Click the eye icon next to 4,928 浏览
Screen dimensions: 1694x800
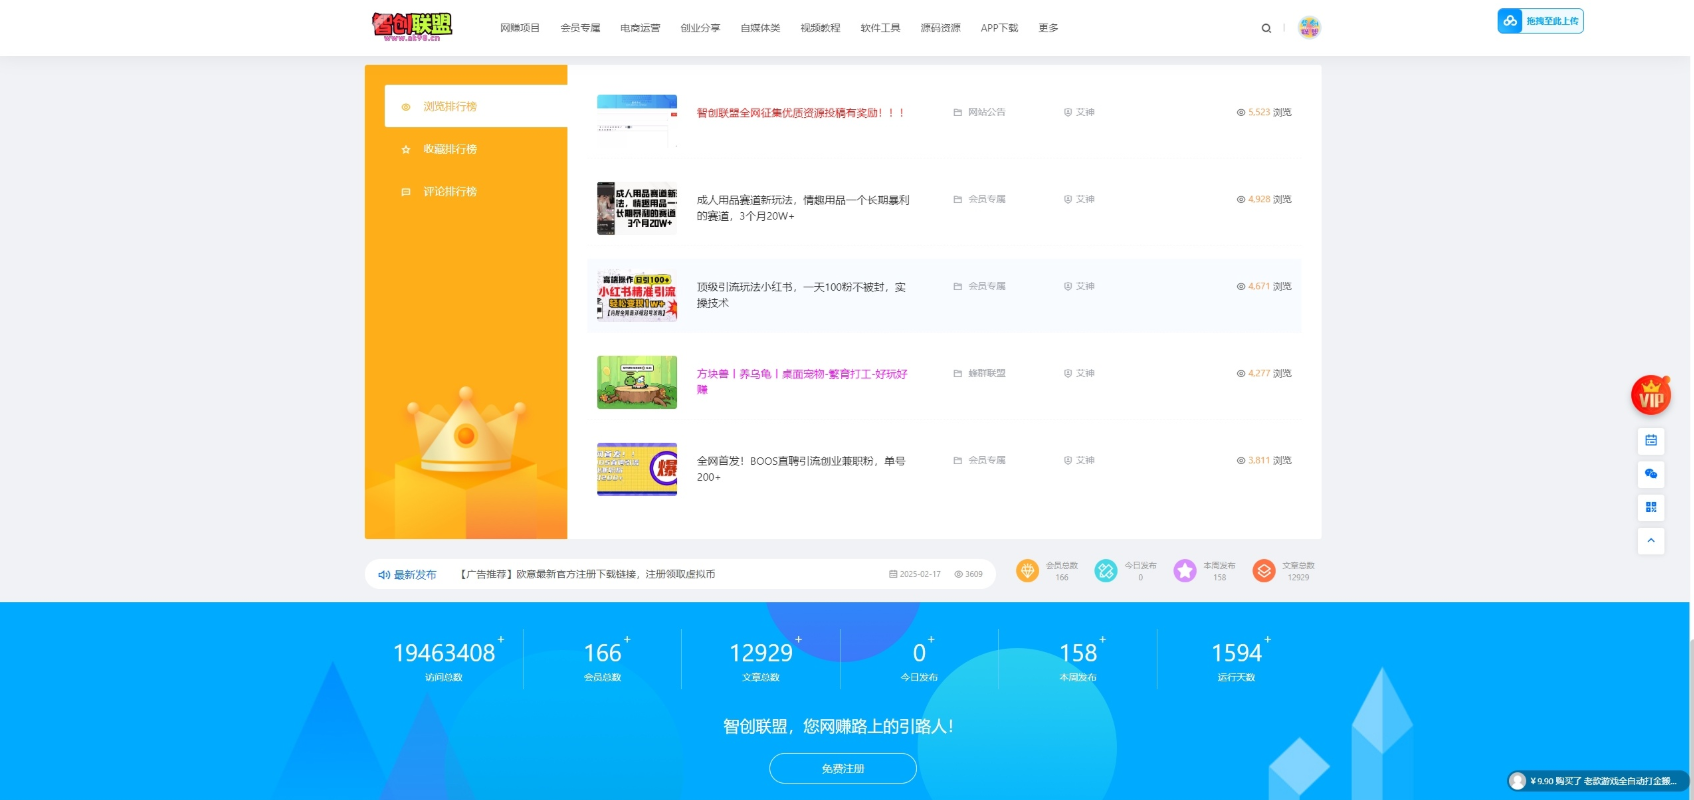click(x=1241, y=200)
